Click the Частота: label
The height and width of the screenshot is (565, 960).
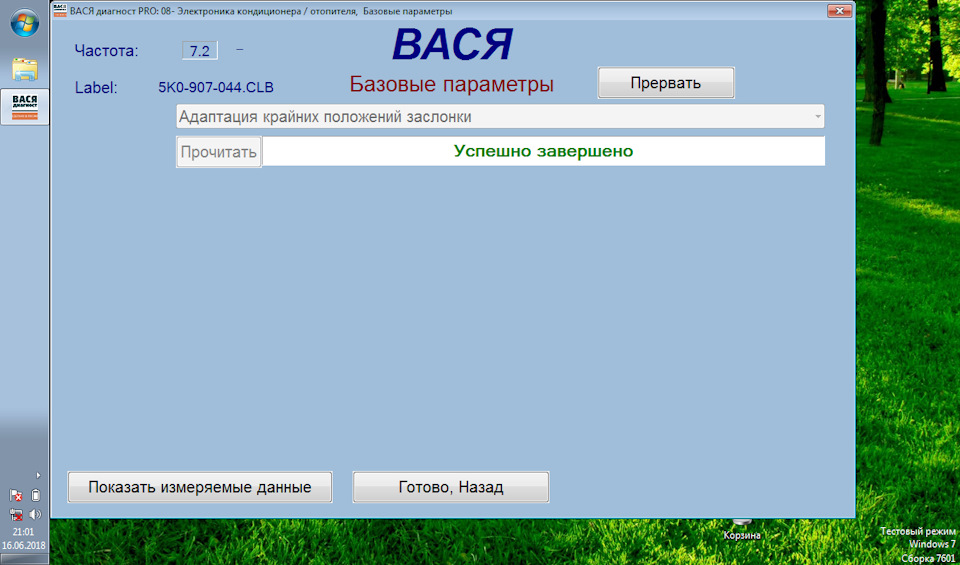(107, 51)
